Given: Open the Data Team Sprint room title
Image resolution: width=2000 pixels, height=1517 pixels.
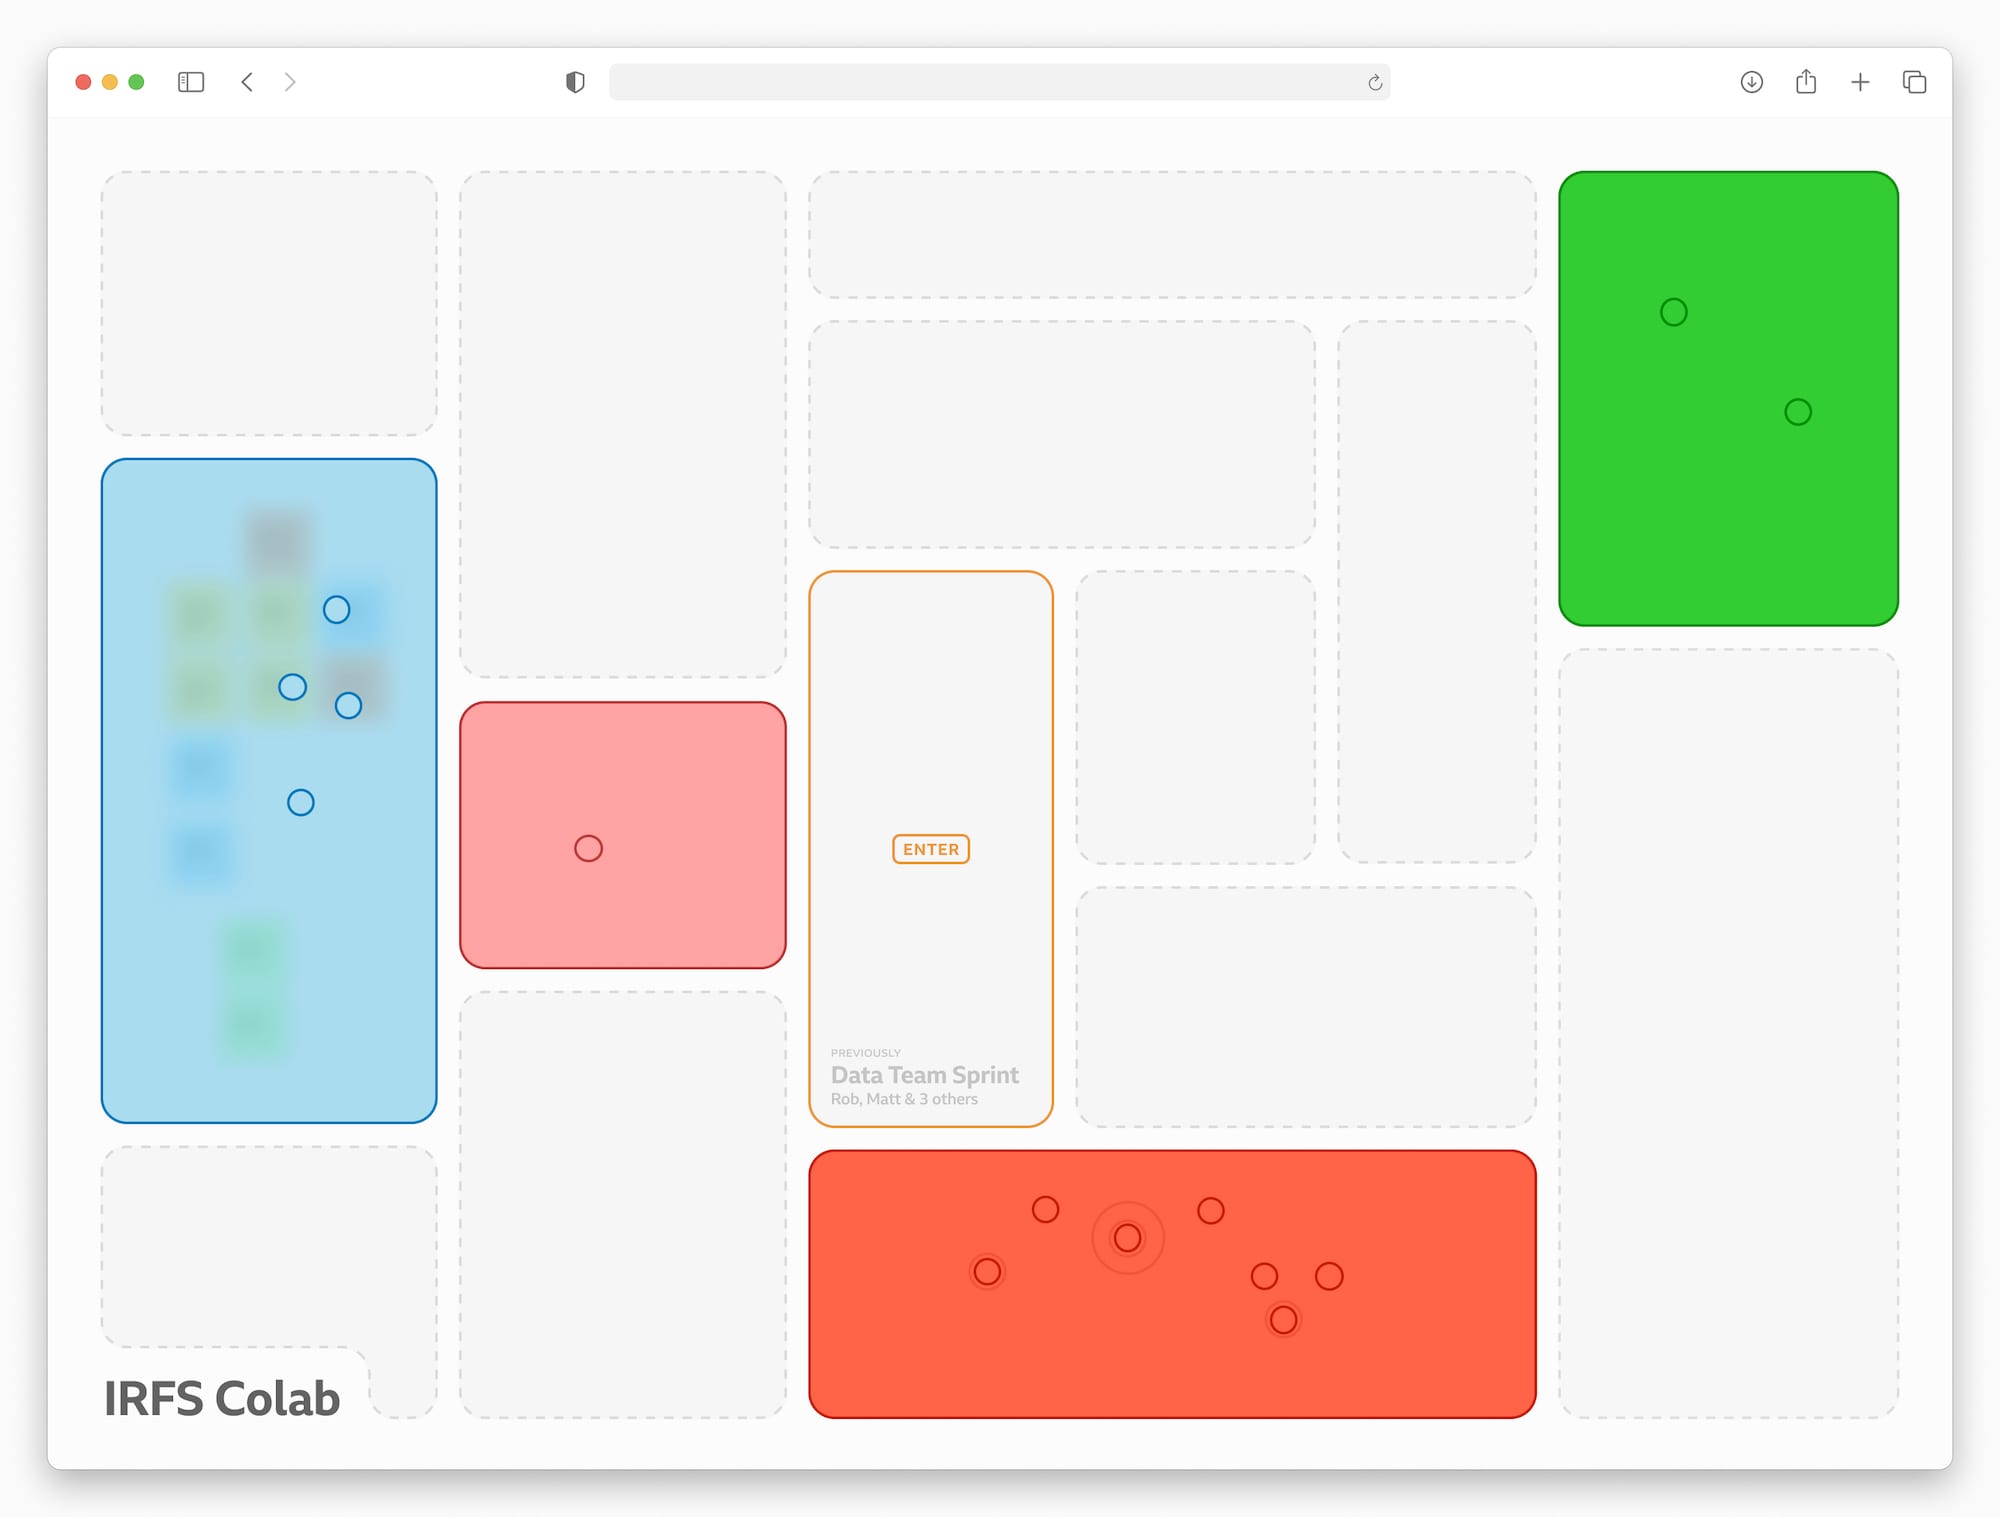Looking at the screenshot, I should [x=924, y=1075].
